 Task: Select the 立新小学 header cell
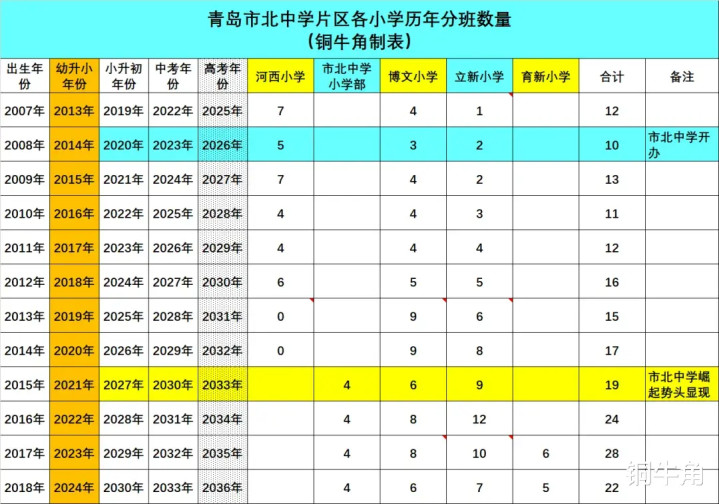pyautogui.click(x=479, y=76)
